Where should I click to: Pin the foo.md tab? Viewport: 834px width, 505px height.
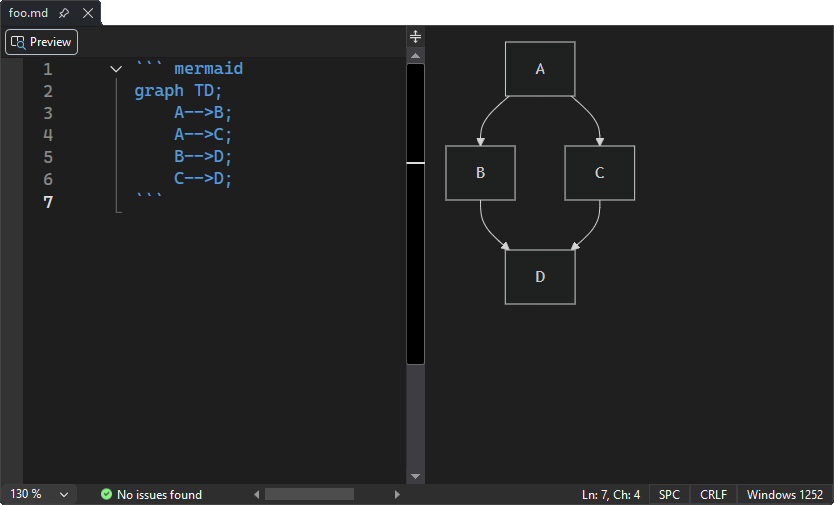click(x=64, y=13)
